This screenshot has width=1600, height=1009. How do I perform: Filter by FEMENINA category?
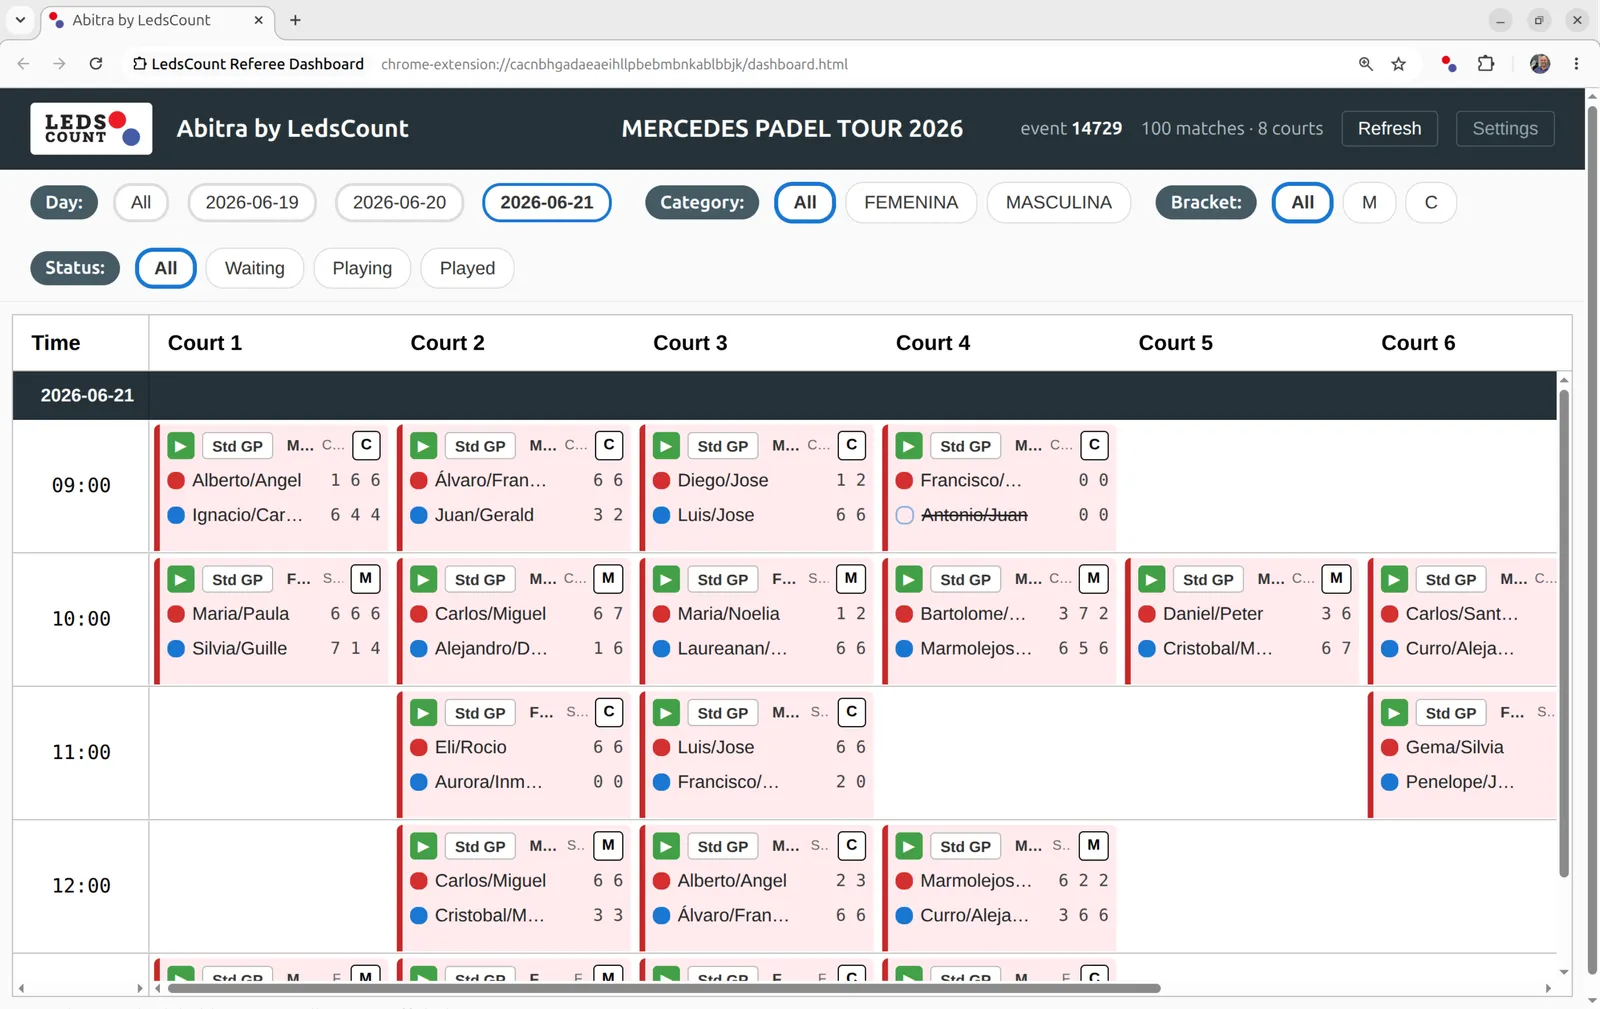[911, 202]
